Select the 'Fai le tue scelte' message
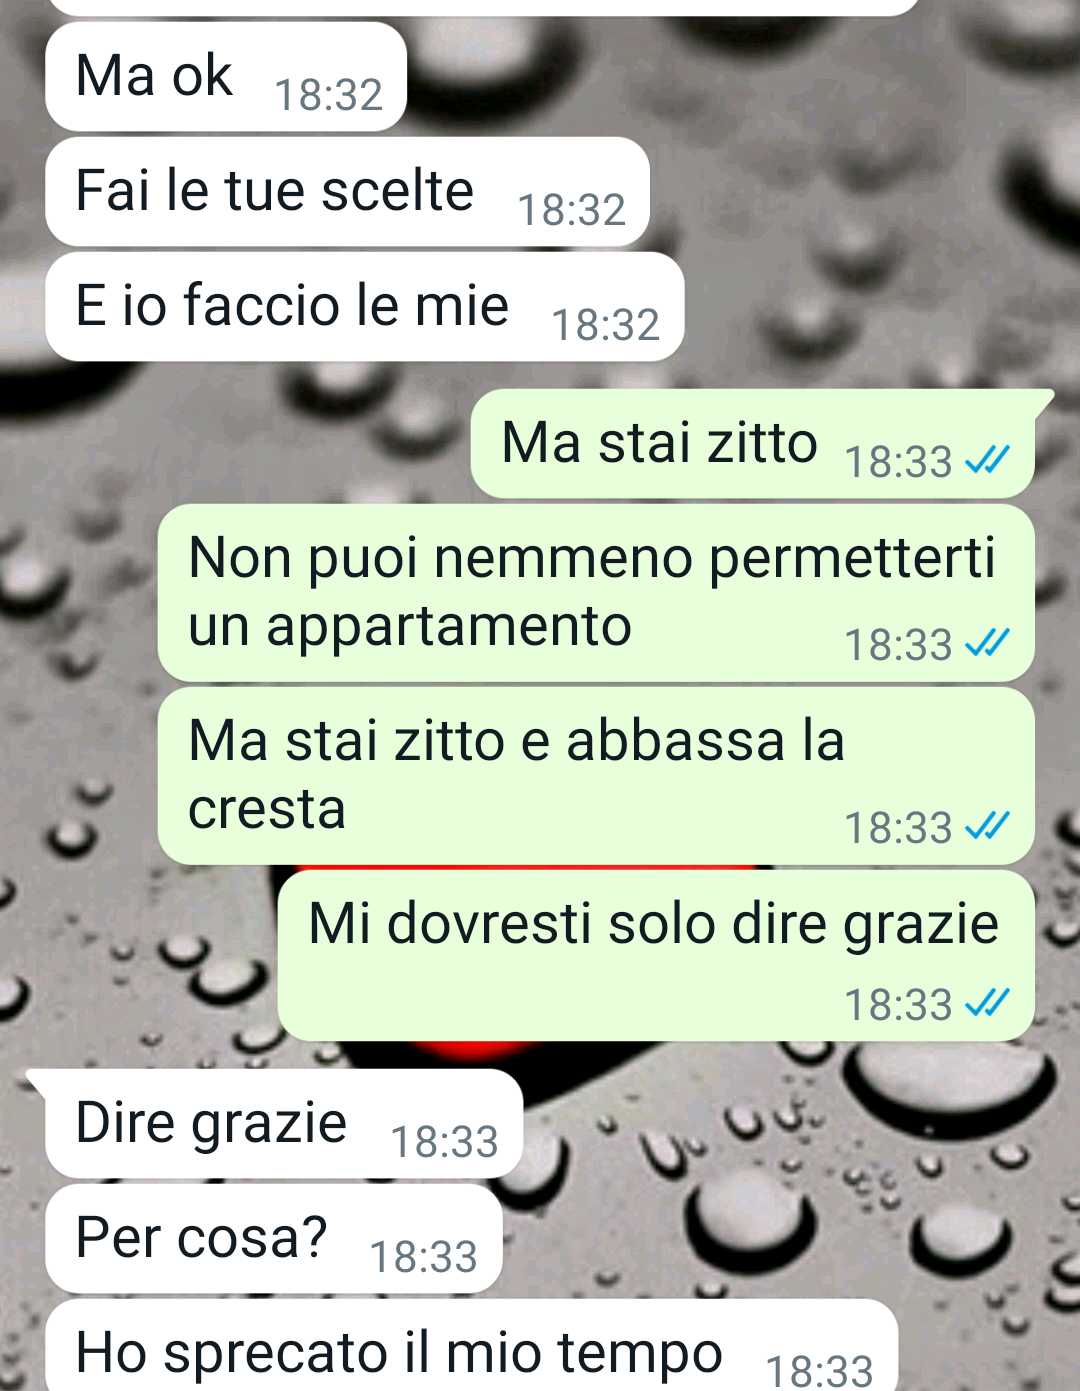 348,192
